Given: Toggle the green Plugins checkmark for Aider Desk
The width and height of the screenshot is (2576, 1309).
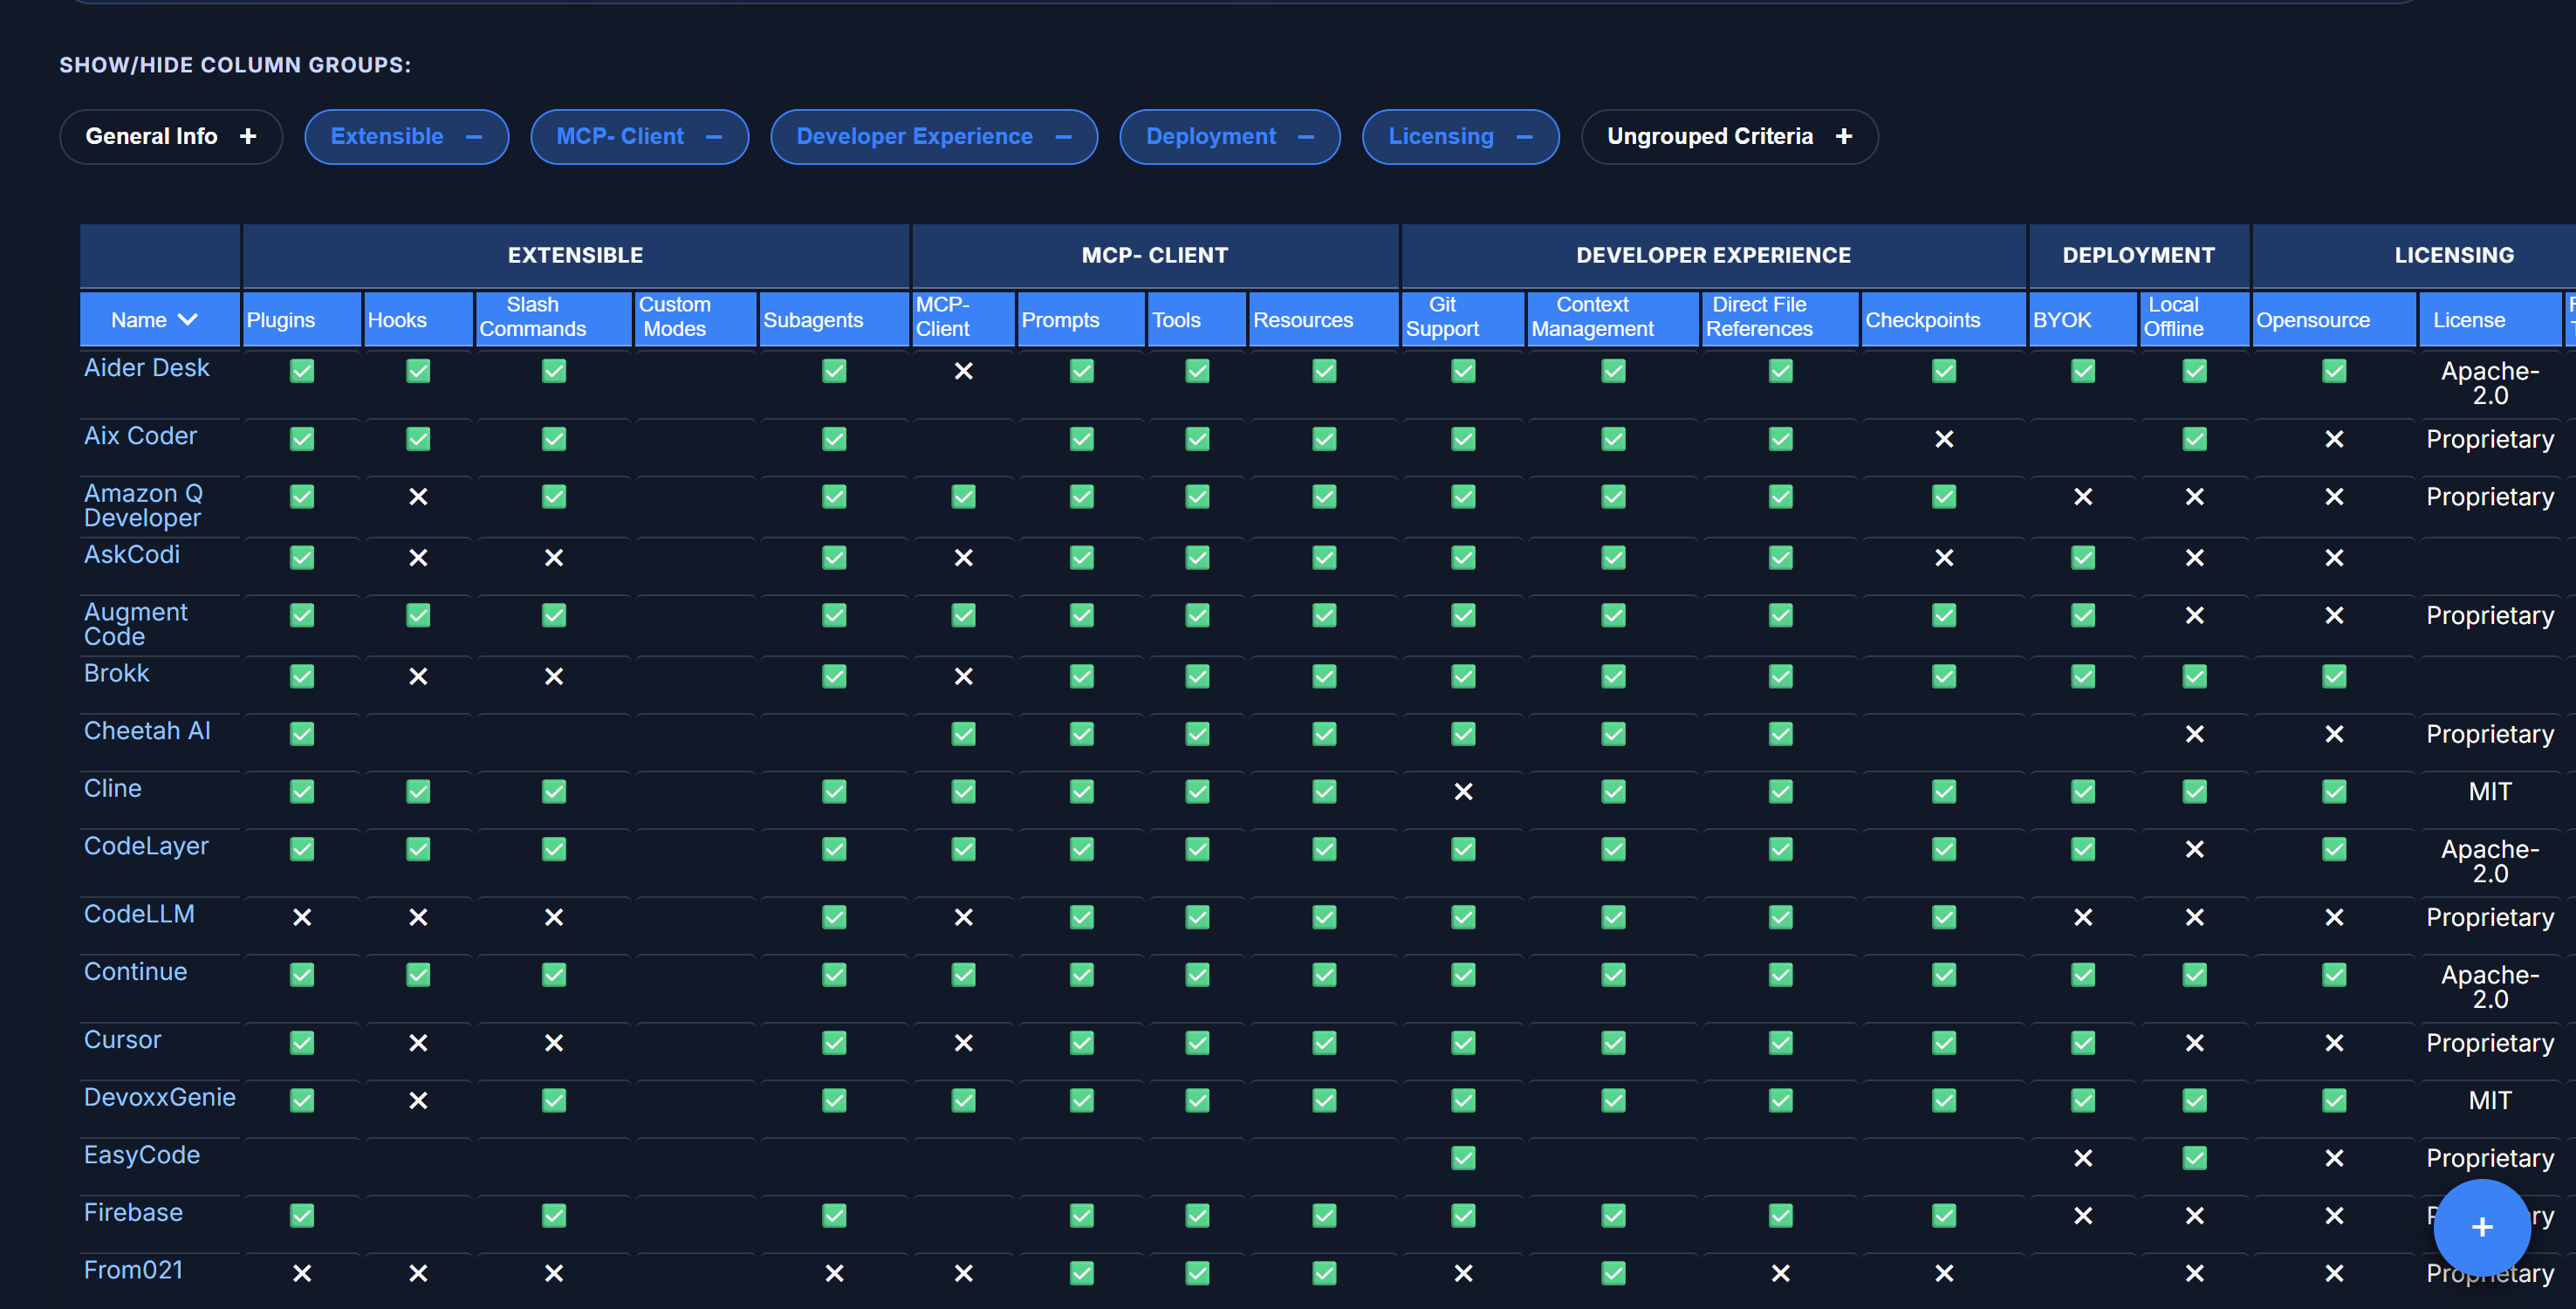Looking at the screenshot, I should tap(301, 371).
